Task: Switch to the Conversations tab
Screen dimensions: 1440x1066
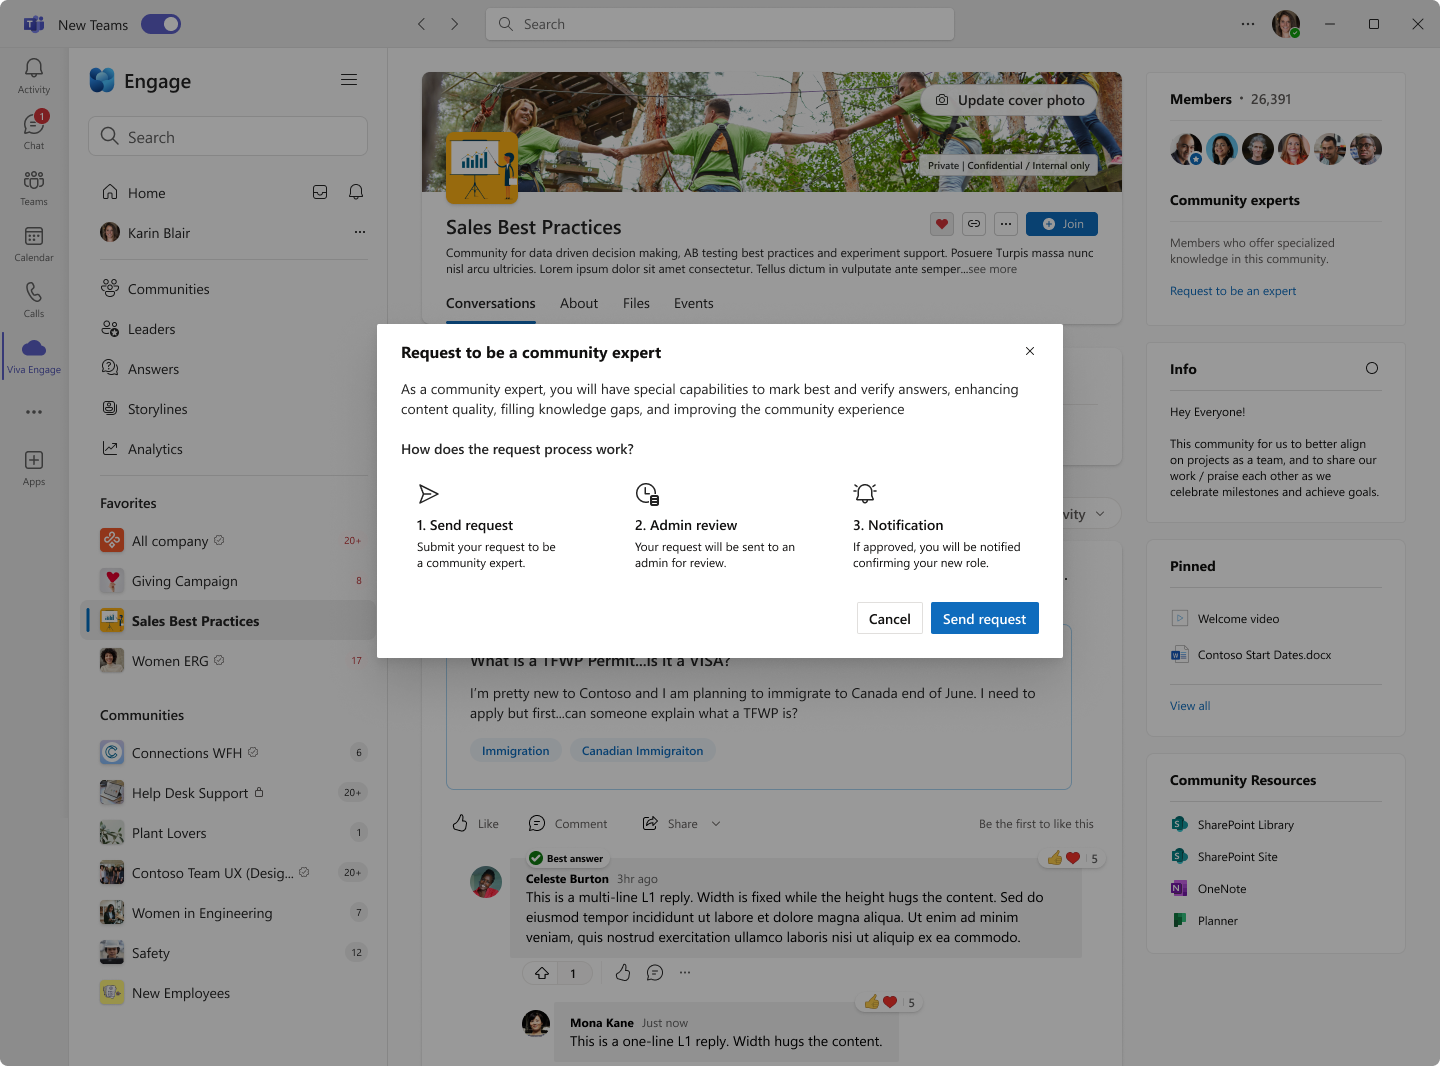Action: 491,303
